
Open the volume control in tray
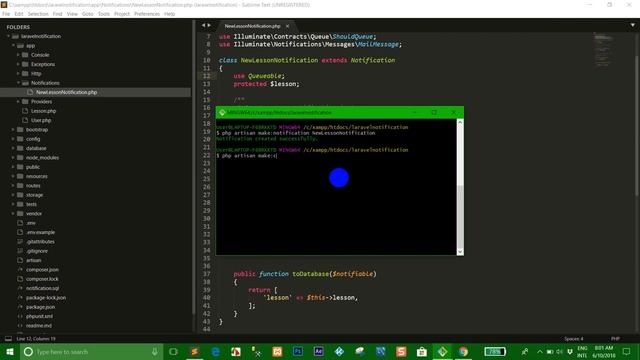[559, 351]
